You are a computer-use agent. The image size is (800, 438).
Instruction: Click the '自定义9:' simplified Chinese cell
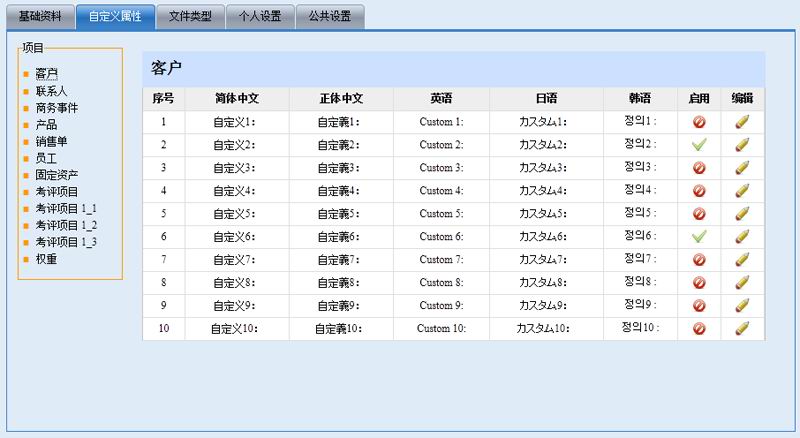coord(237,306)
